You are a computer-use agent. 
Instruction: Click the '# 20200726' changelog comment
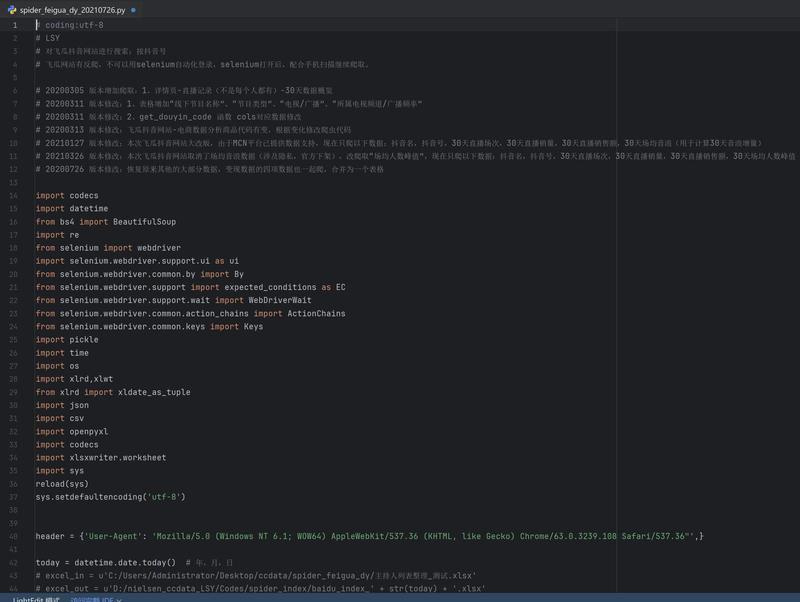click(210, 169)
